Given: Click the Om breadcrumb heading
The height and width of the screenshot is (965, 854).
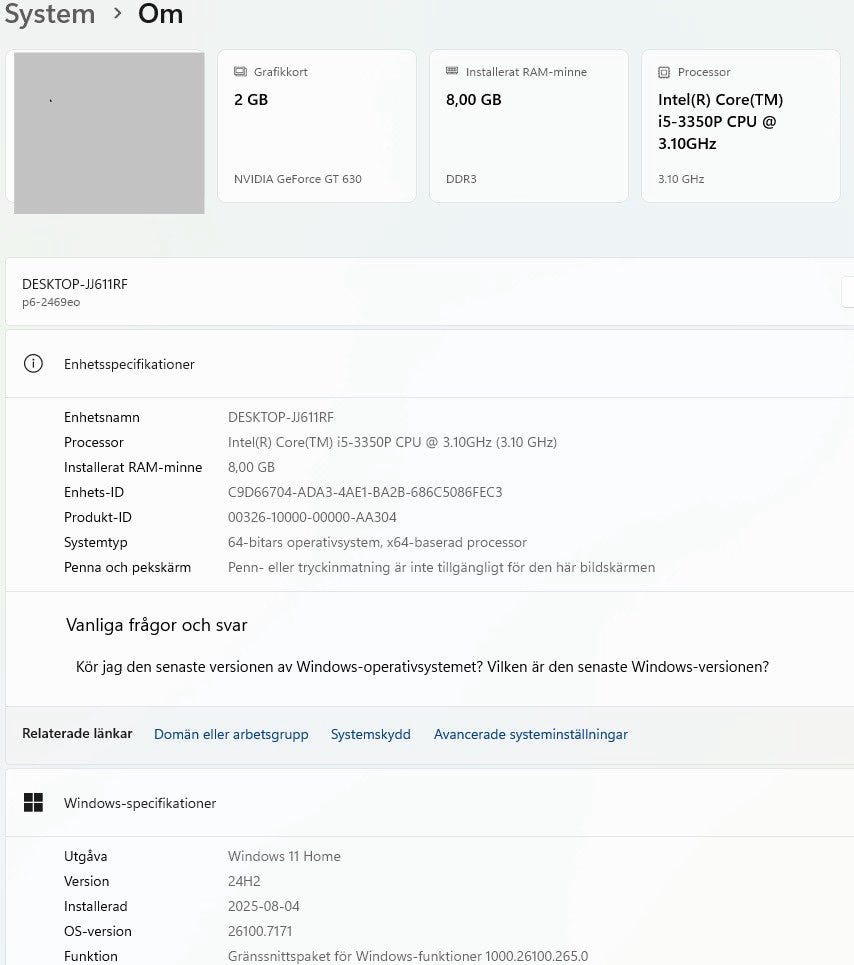Looking at the screenshot, I should [160, 14].
